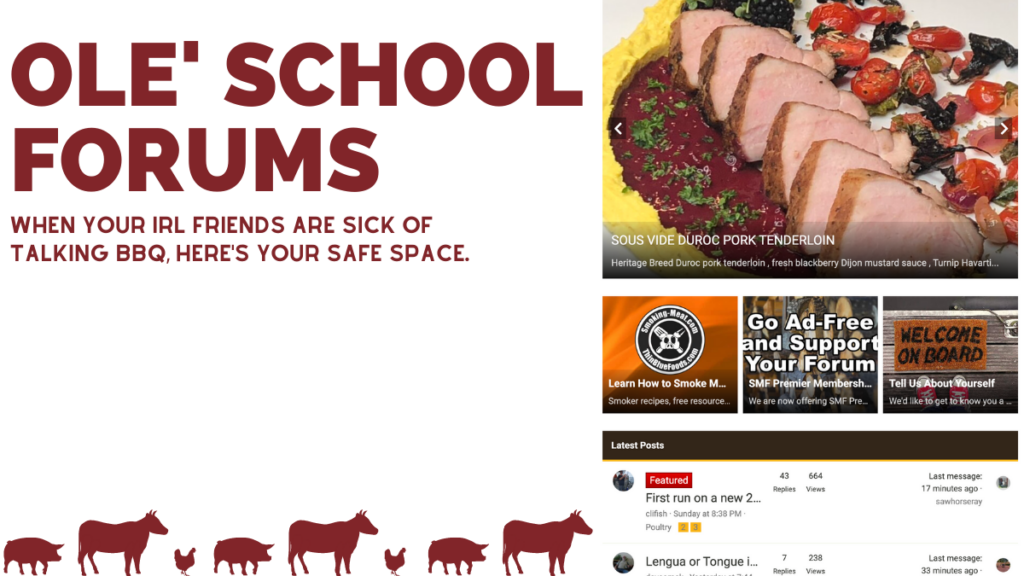Viewport: 1024px width, 576px height.
Task: Open the Sous Vide Duroc Pork Tenderloin title
Action: [722, 240]
